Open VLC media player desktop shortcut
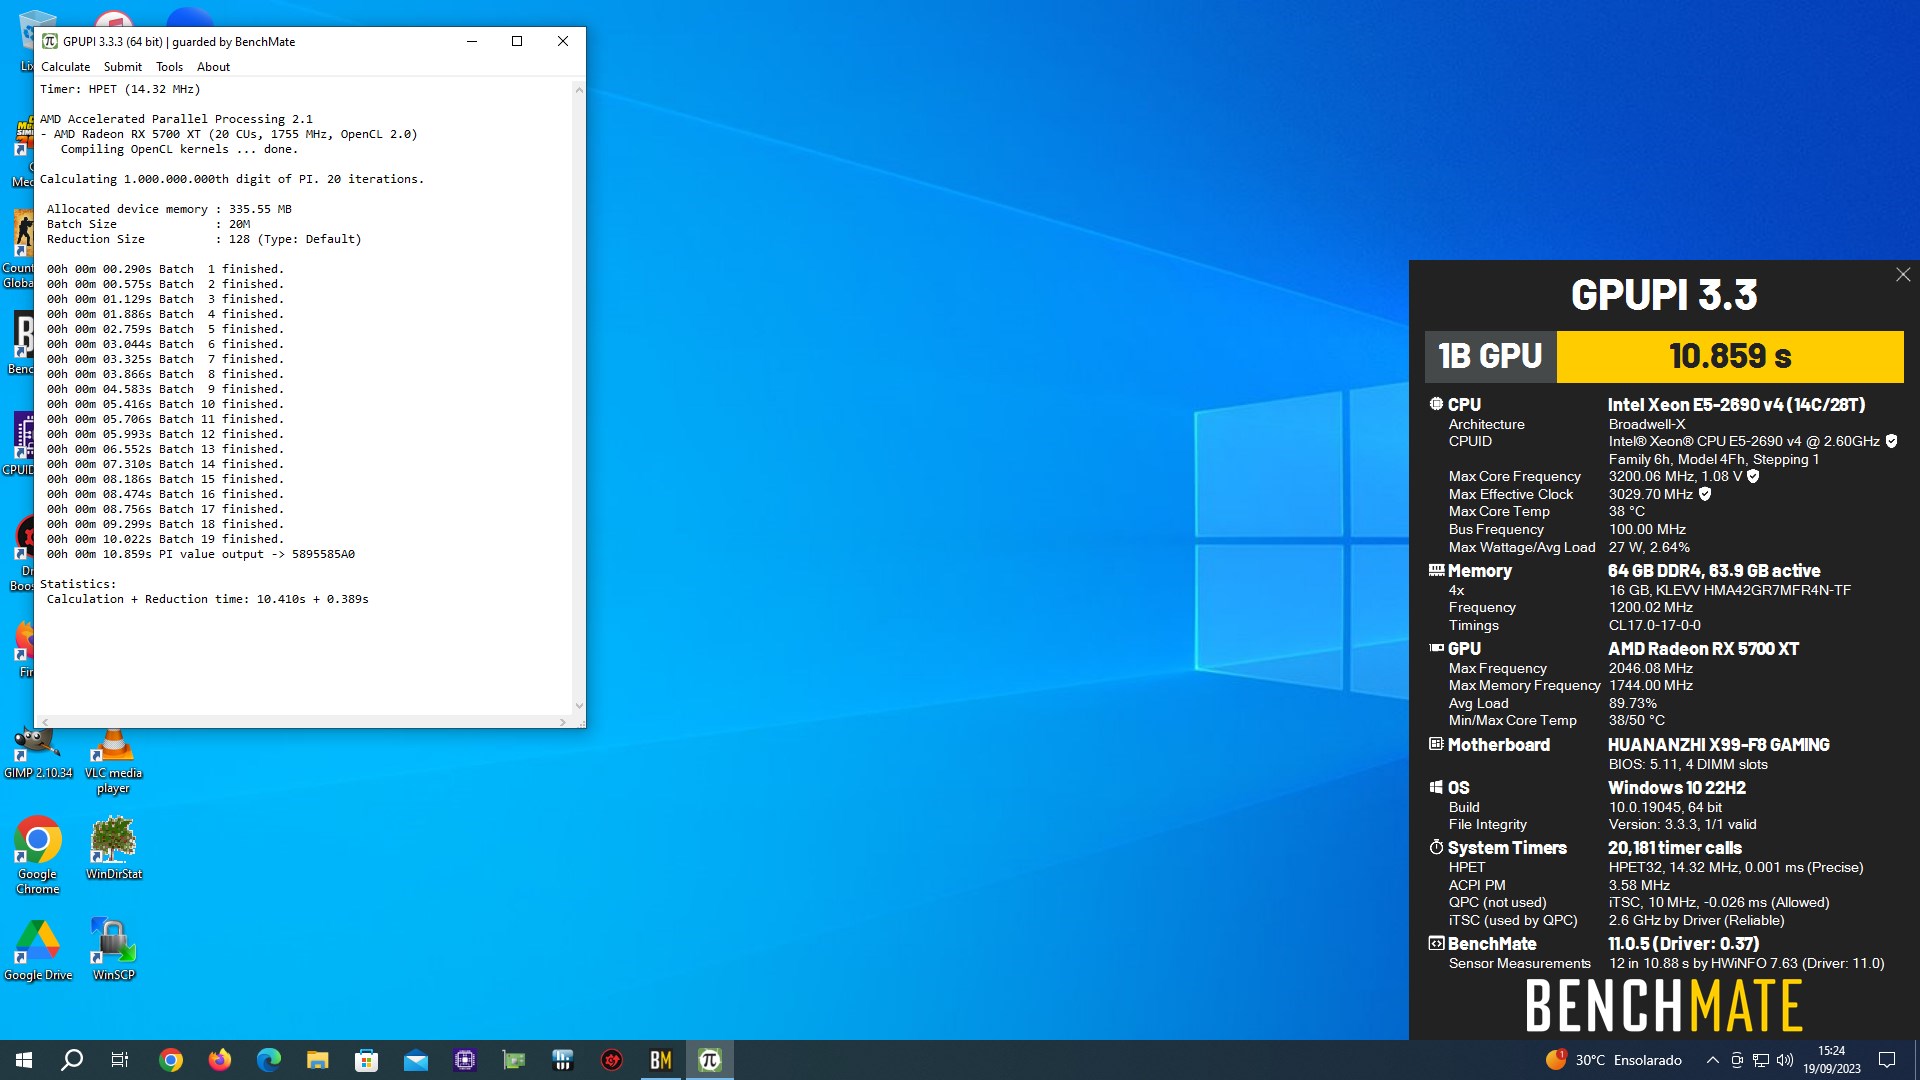1920x1080 pixels. coord(114,762)
